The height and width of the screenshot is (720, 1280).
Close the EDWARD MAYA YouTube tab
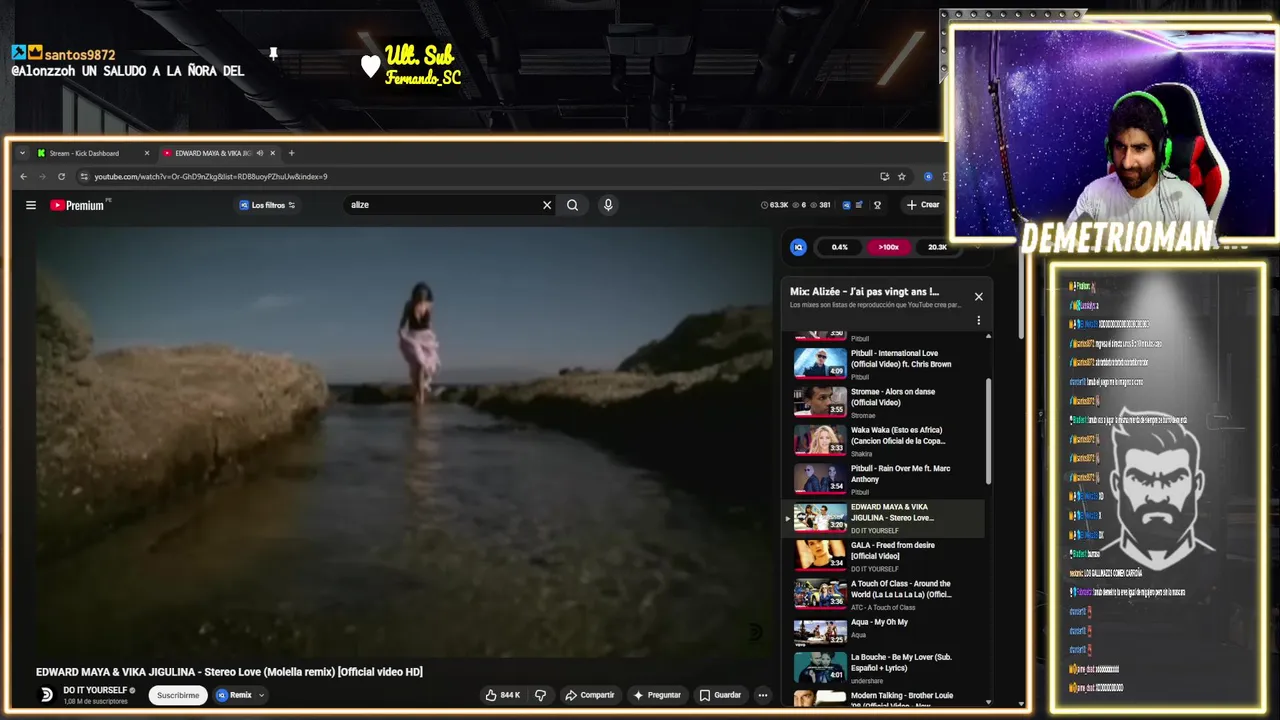tap(272, 153)
